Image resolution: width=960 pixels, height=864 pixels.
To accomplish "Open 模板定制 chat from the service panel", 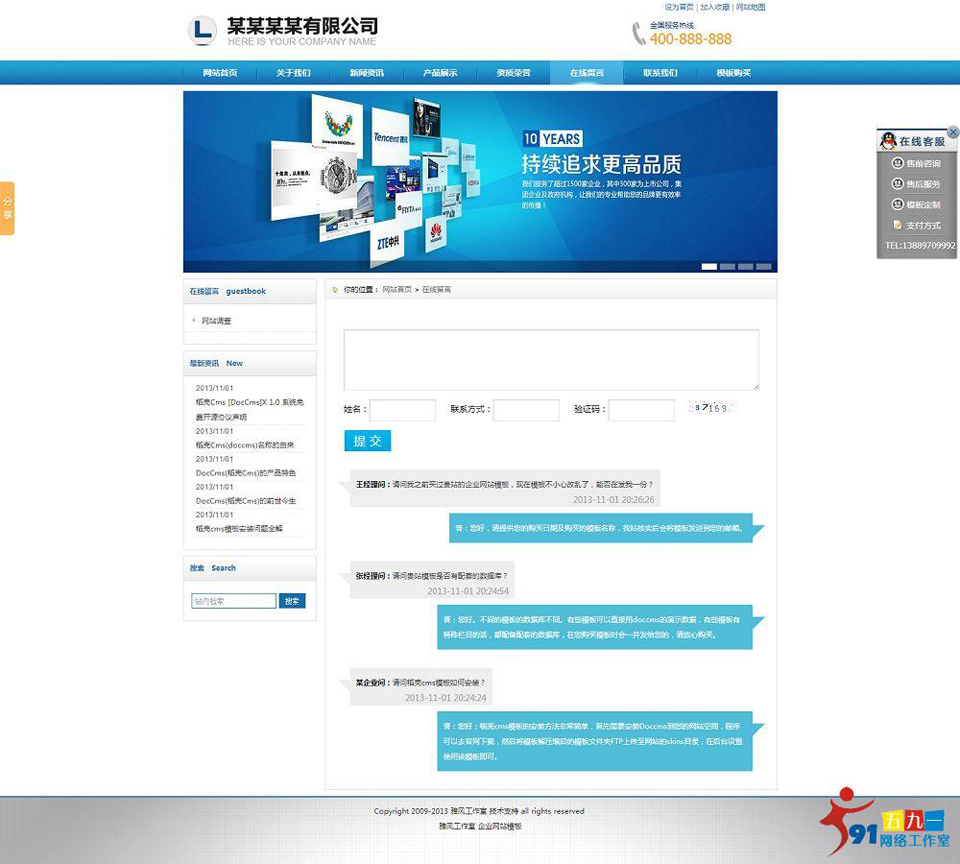I will tap(916, 205).
